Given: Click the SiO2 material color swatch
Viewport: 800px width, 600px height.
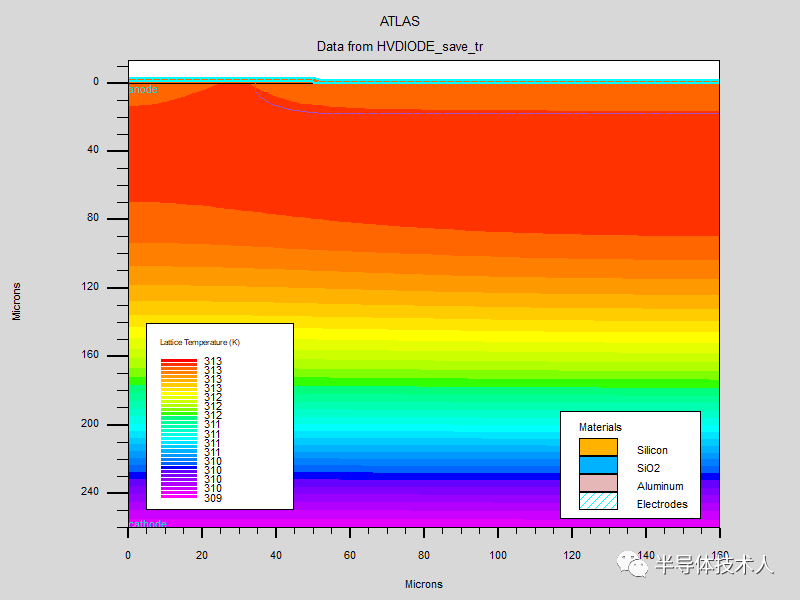Looking at the screenshot, I should click(x=598, y=465).
